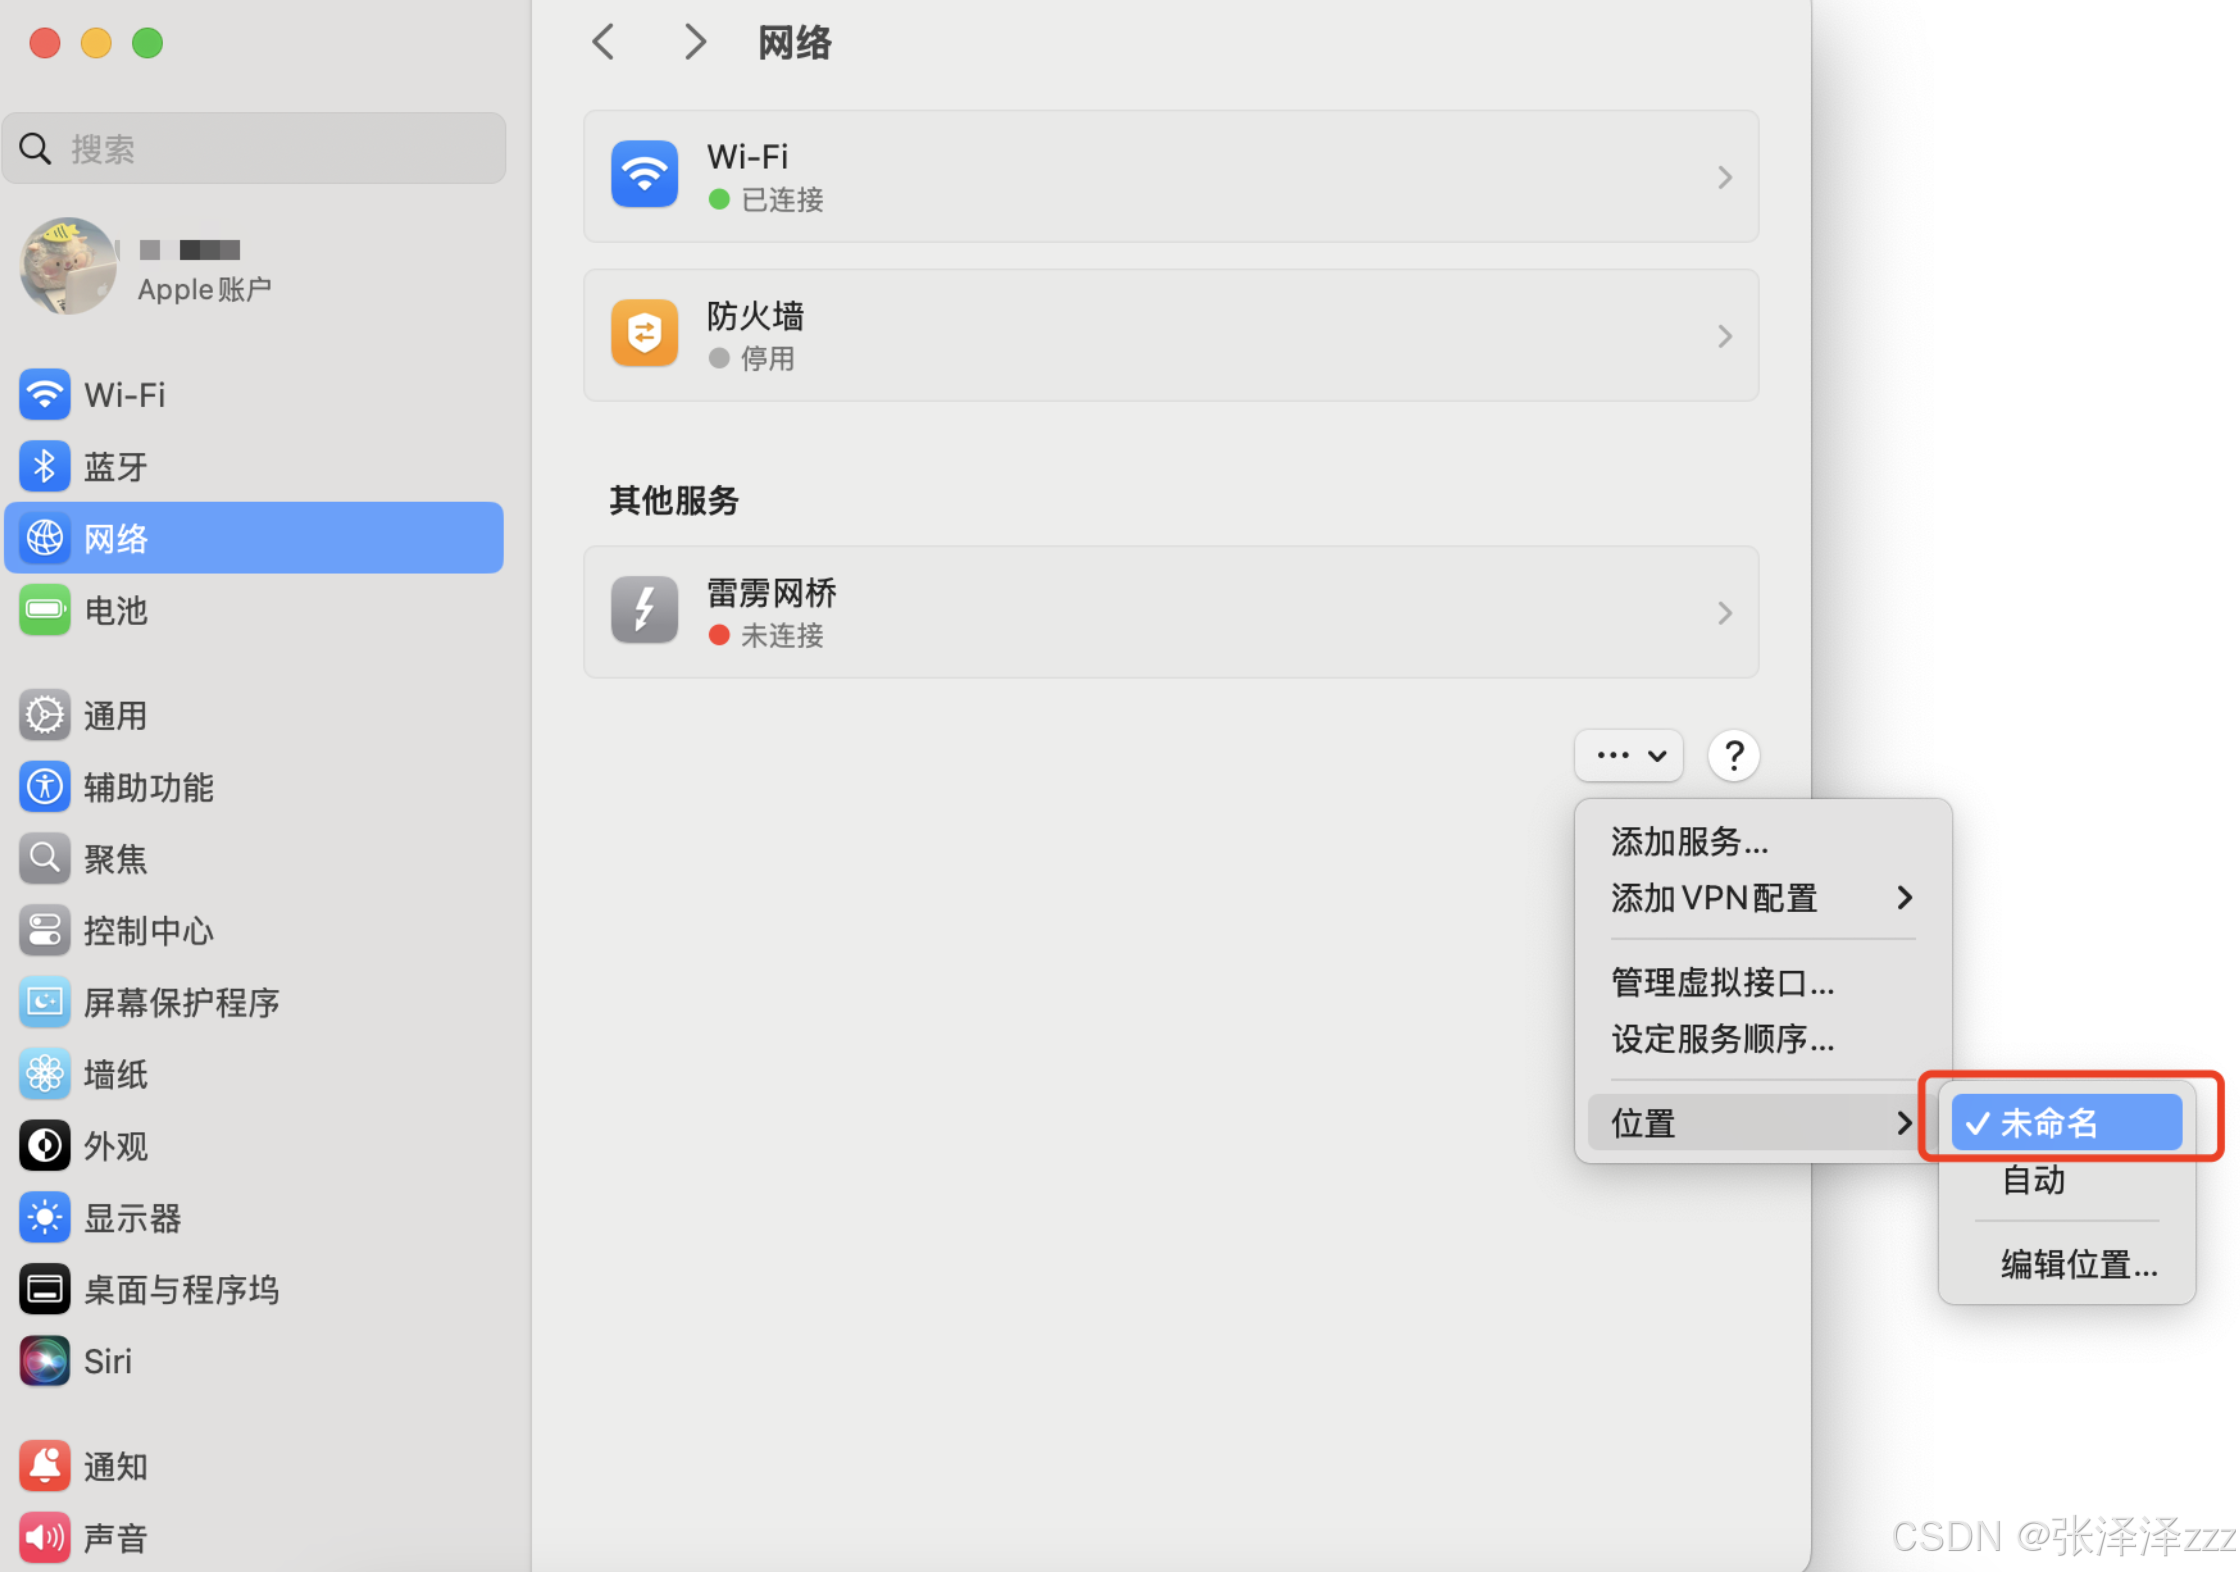Open Accessibility settings icon

tap(44, 787)
